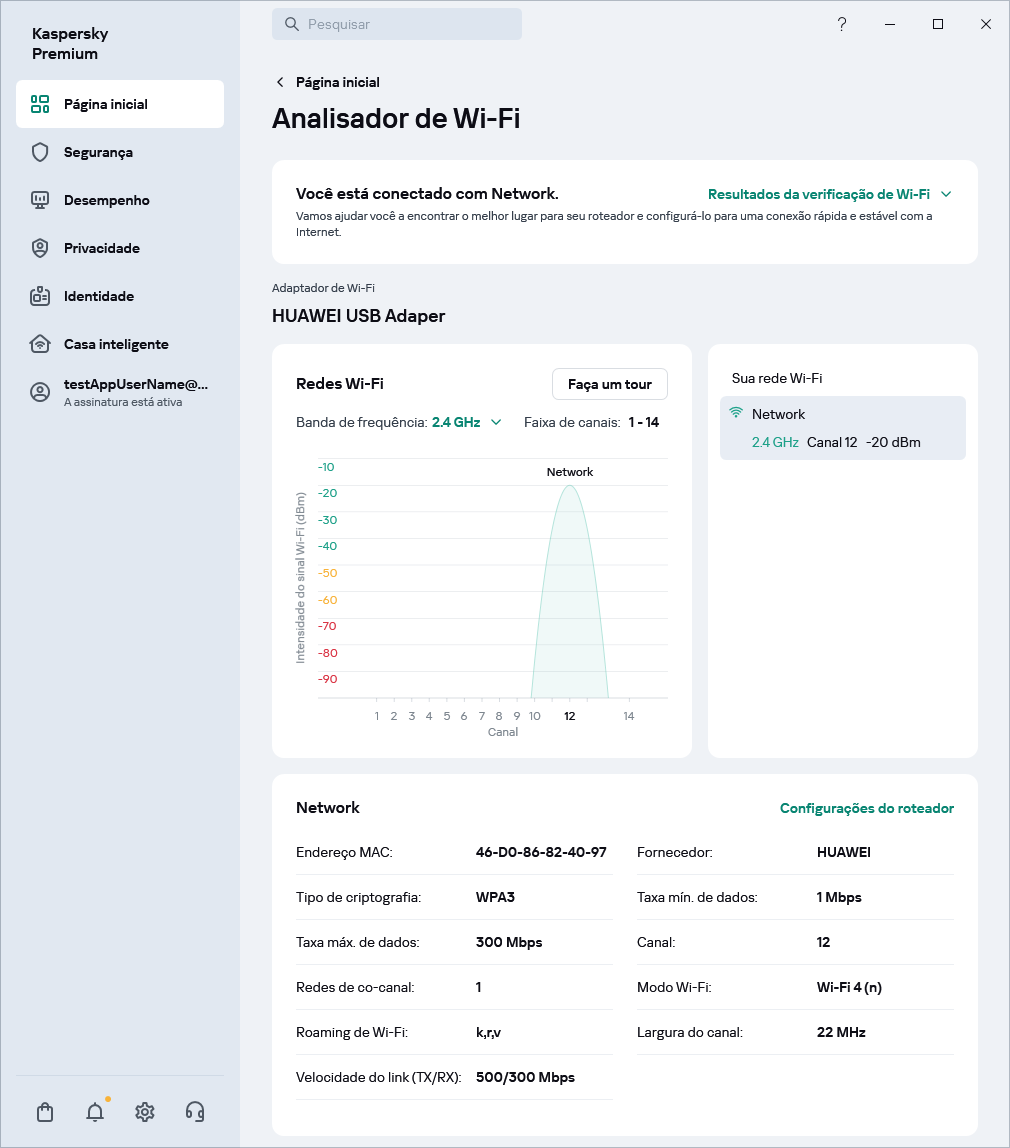Open the Segurança section icon
Screen dimensions: 1010x1148
pos(40,152)
